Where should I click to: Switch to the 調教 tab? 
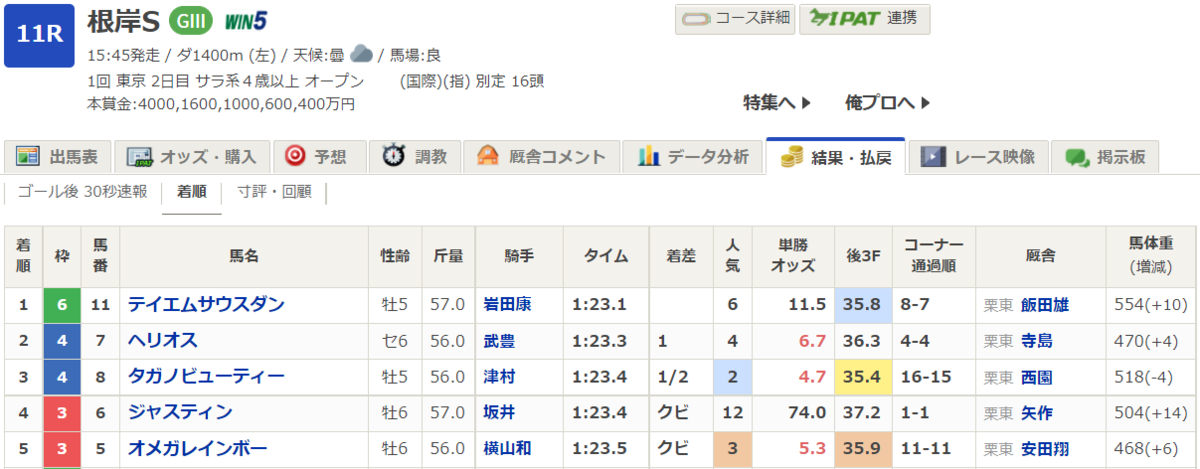coord(414,156)
